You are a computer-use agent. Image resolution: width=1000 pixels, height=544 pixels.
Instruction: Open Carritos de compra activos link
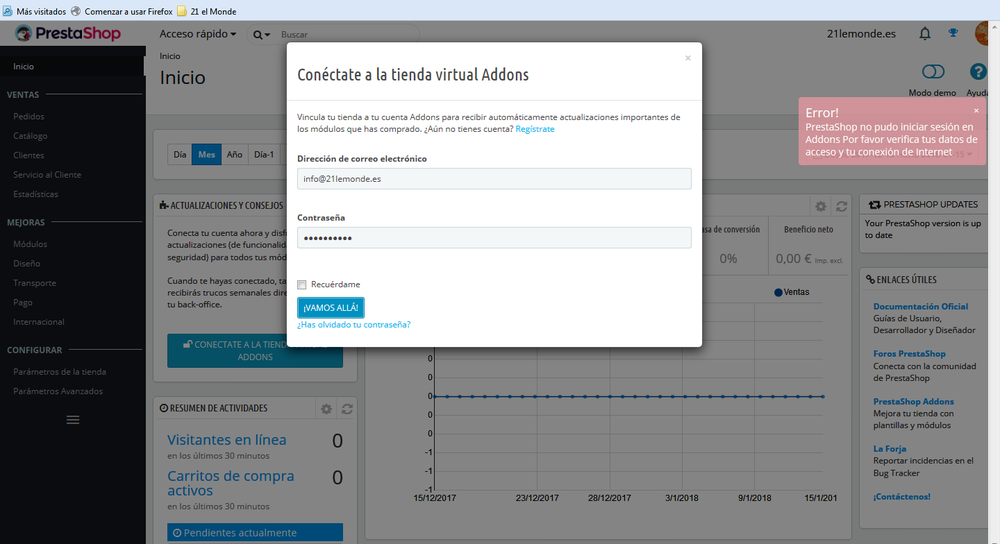click(231, 483)
